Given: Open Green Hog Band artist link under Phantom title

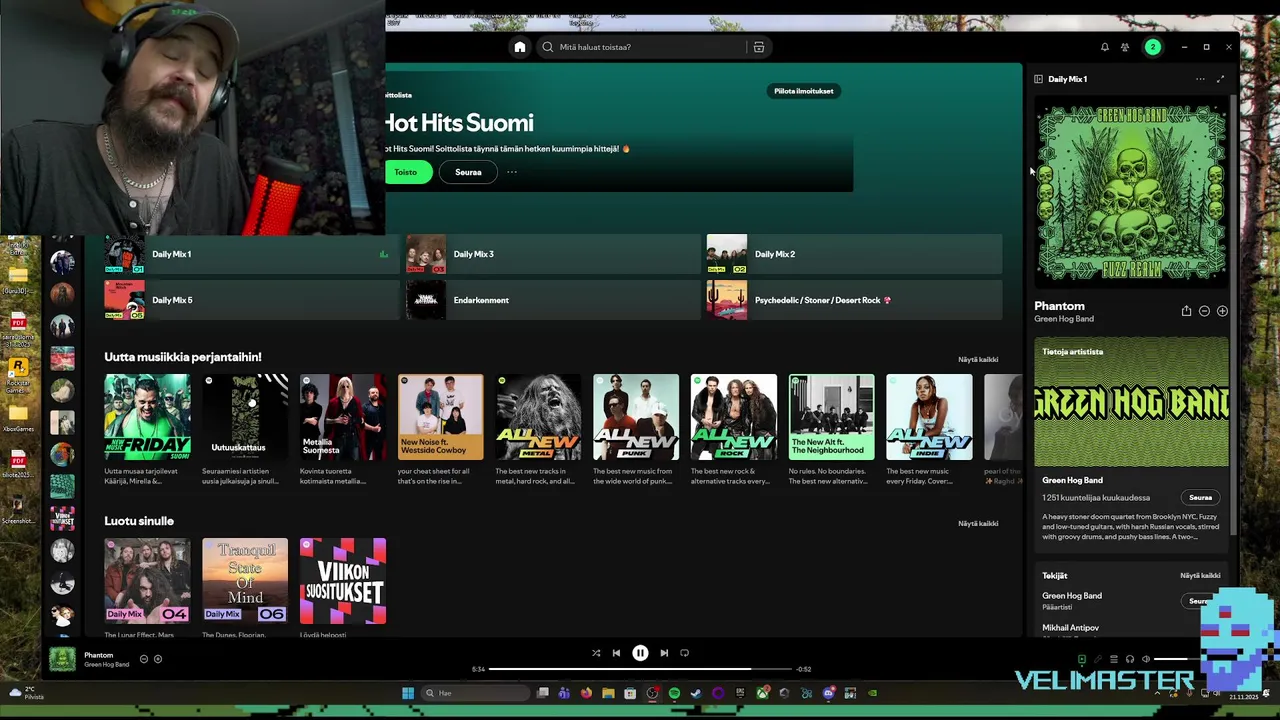Looking at the screenshot, I should pos(1064,319).
